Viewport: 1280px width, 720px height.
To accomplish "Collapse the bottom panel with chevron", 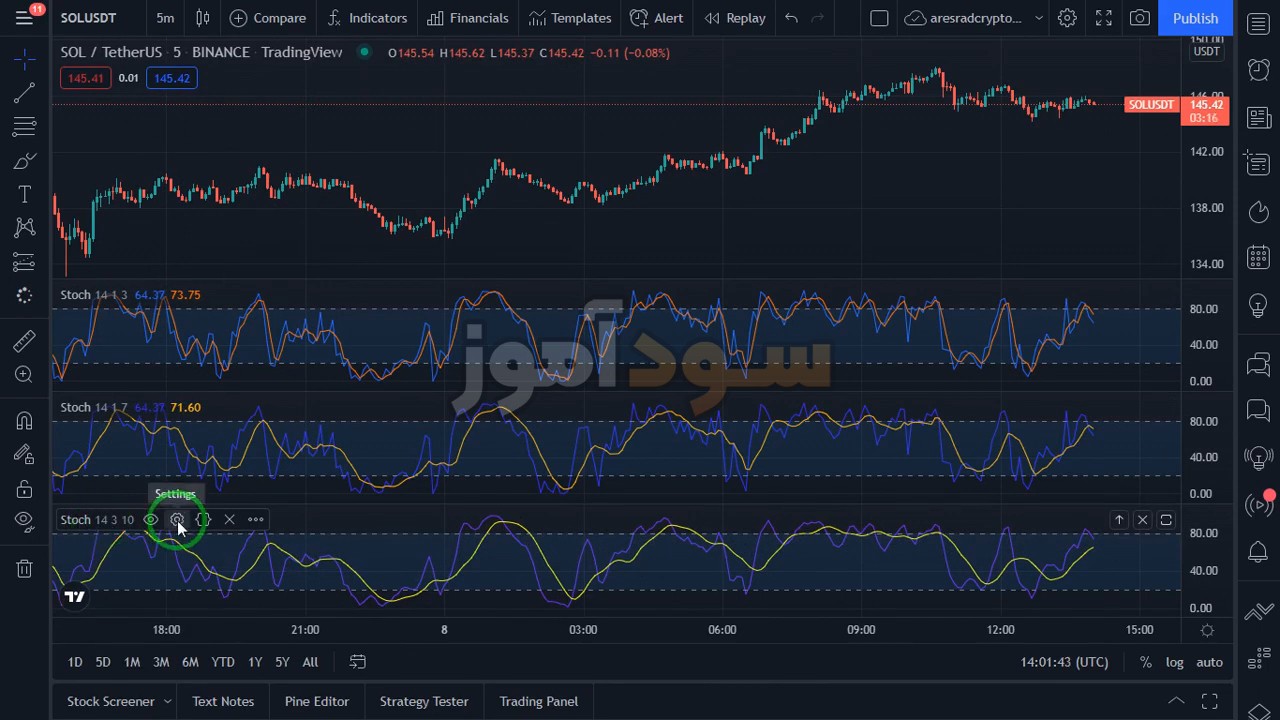I will 1176,701.
